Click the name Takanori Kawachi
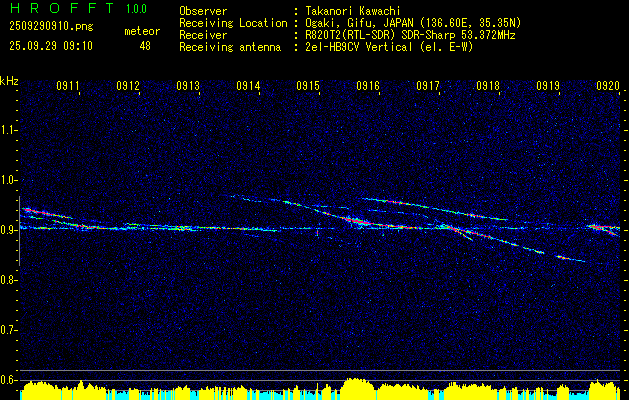This screenshot has width=629, height=400. 353,11
